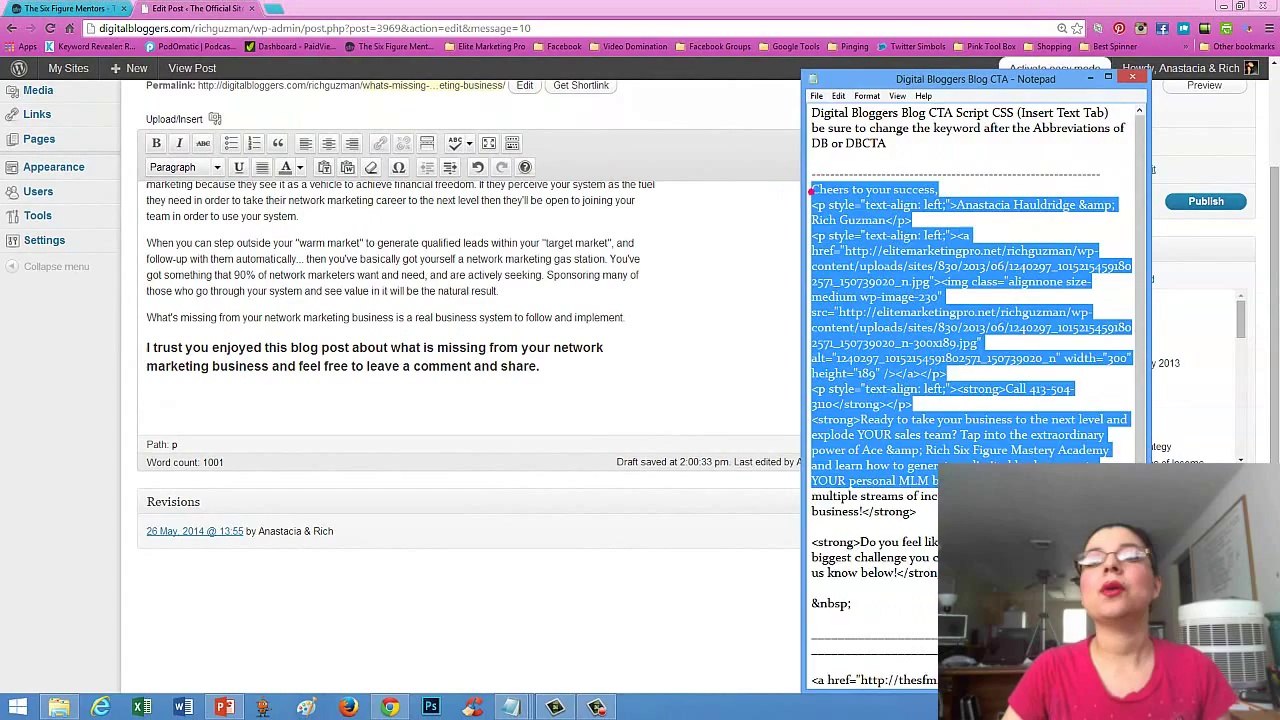Click the insert/edit link icon
Image resolution: width=1280 pixels, height=720 pixels.
tap(380, 143)
